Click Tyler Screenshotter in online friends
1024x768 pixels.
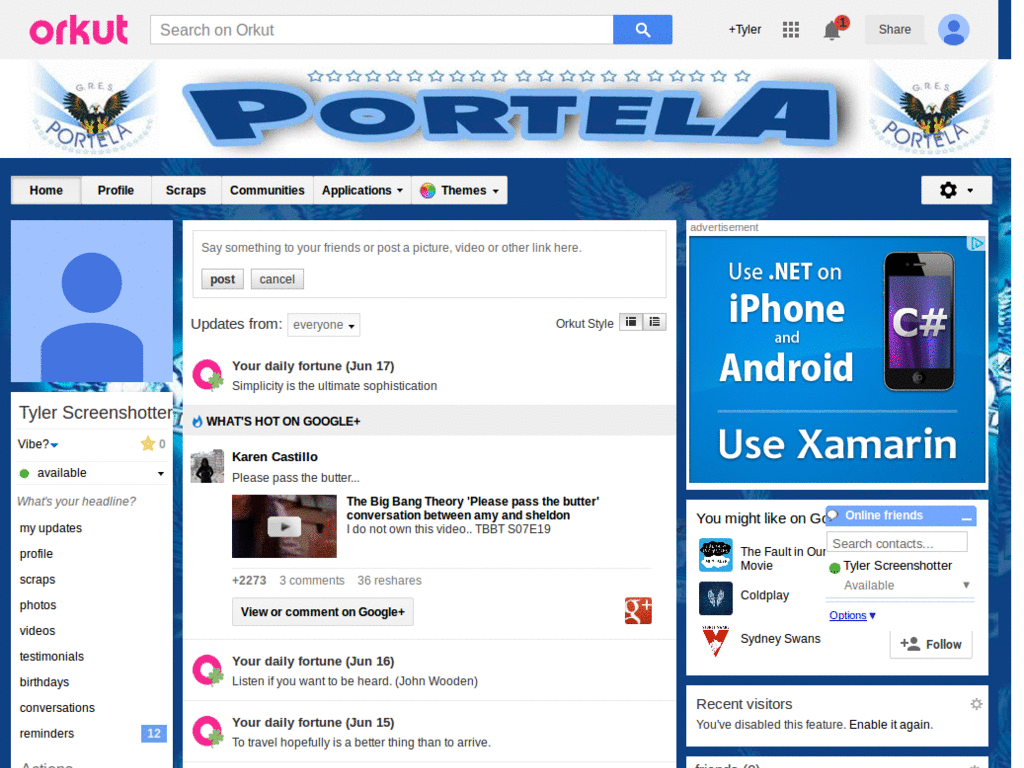897,566
